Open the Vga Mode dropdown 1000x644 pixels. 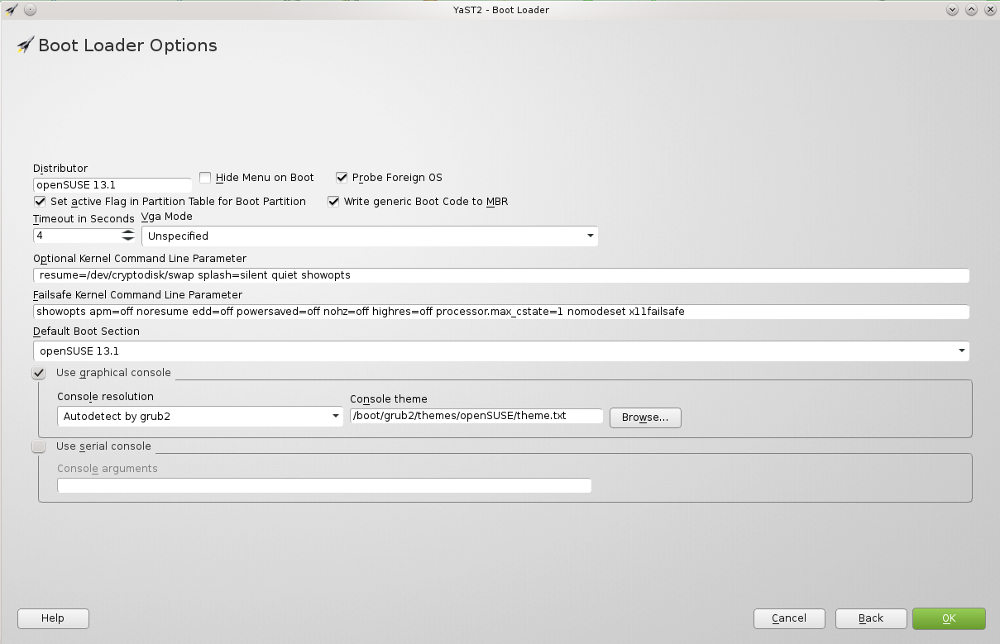tap(369, 236)
